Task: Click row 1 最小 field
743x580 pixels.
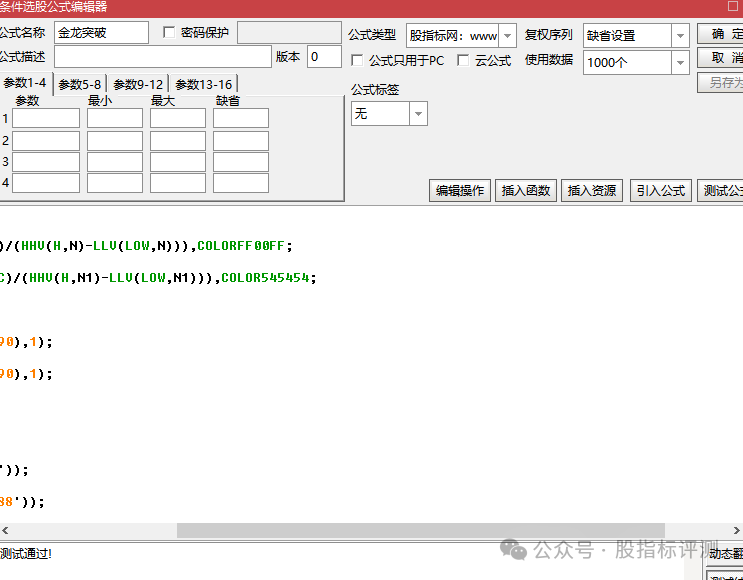Action: (x=115, y=118)
